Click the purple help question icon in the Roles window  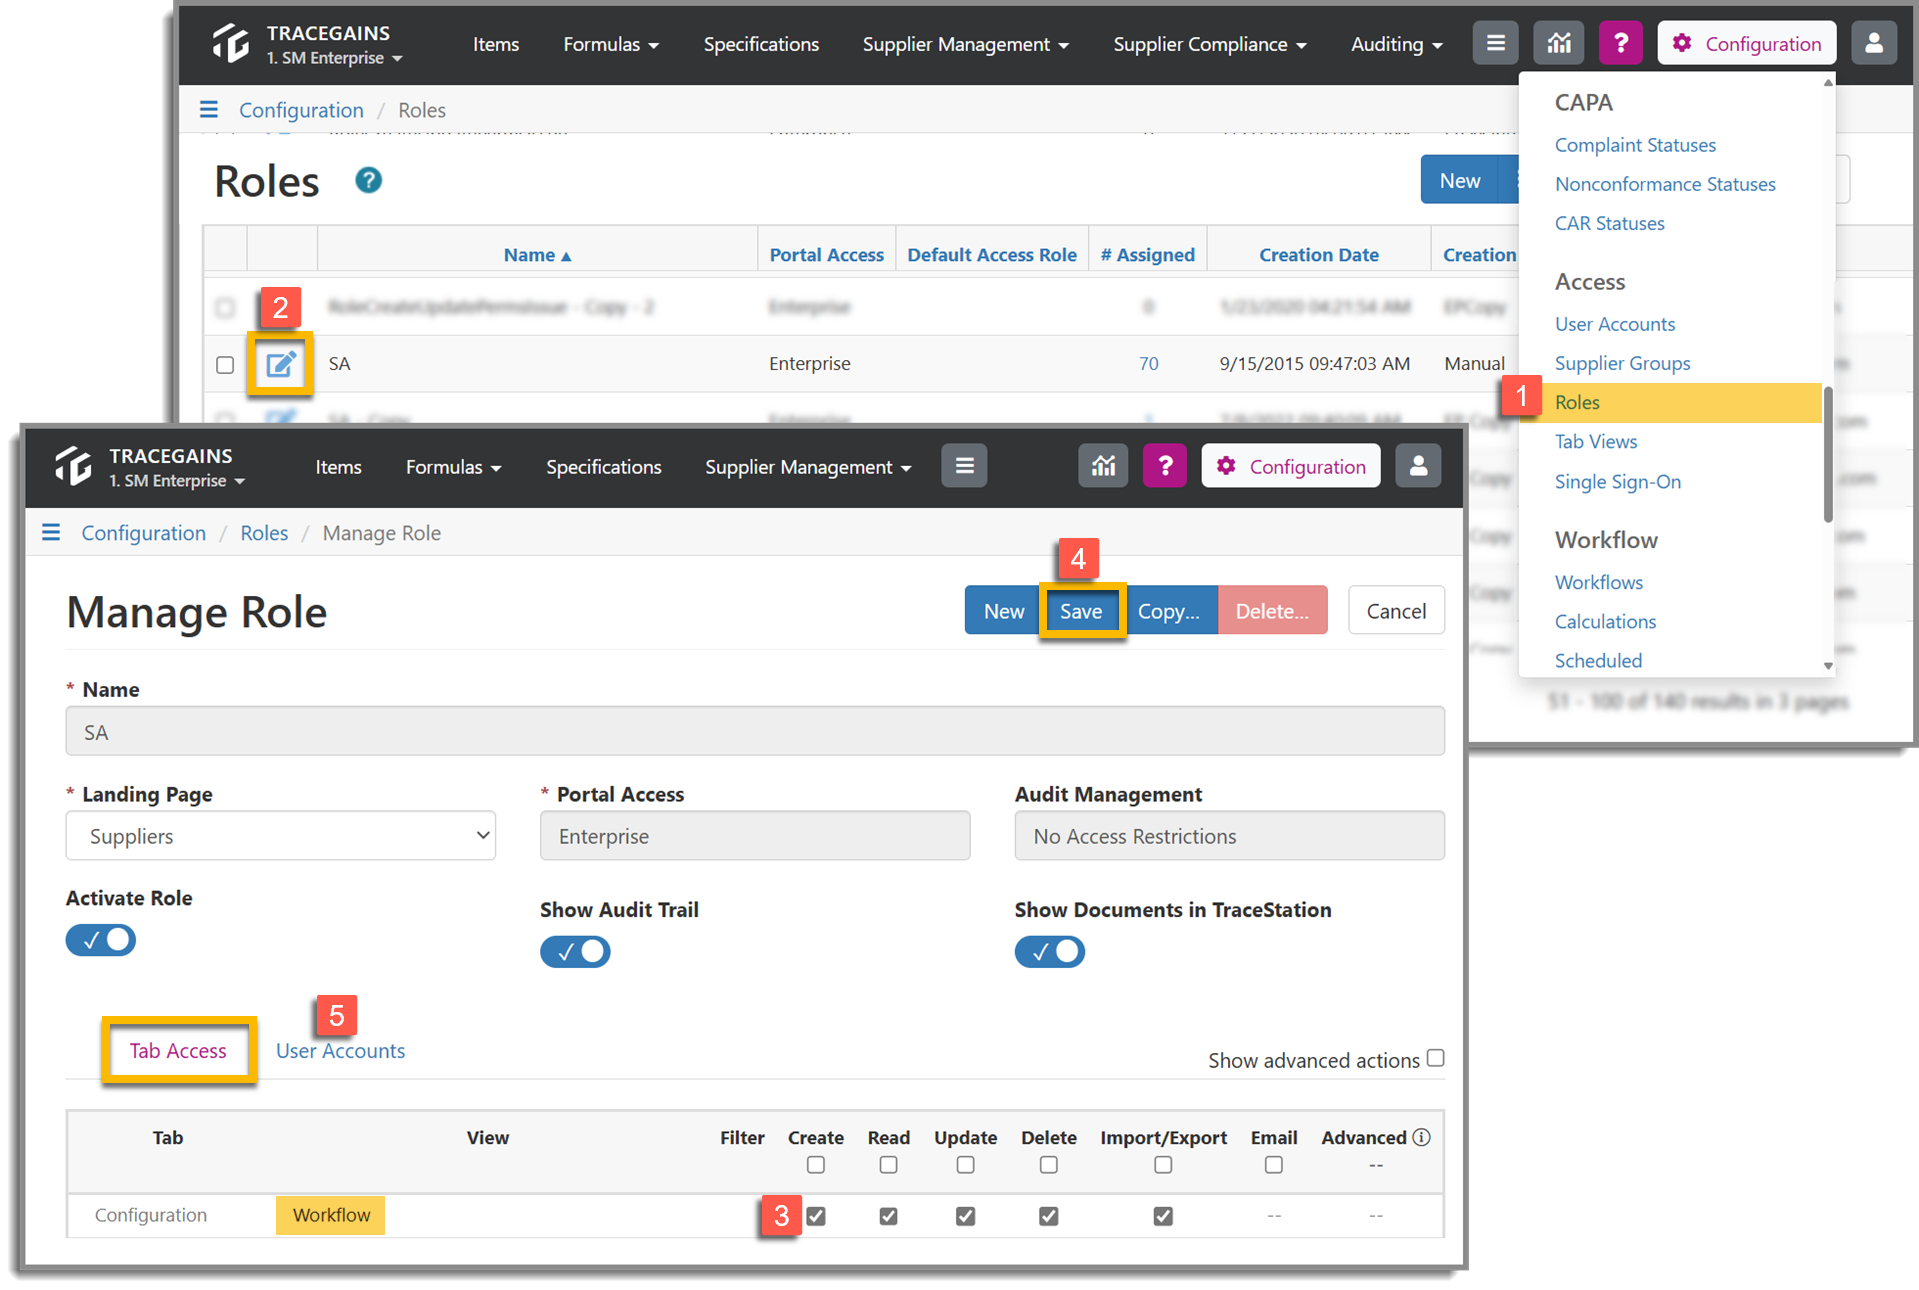coord(1620,43)
